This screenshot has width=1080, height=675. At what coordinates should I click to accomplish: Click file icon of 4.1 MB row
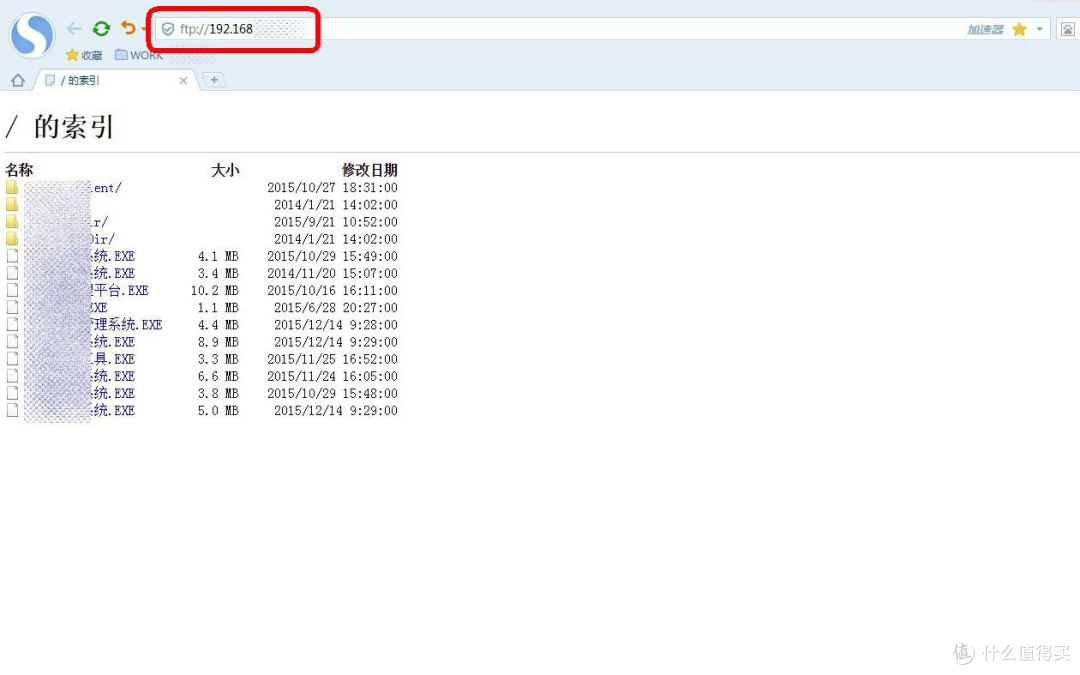[12, 256]
